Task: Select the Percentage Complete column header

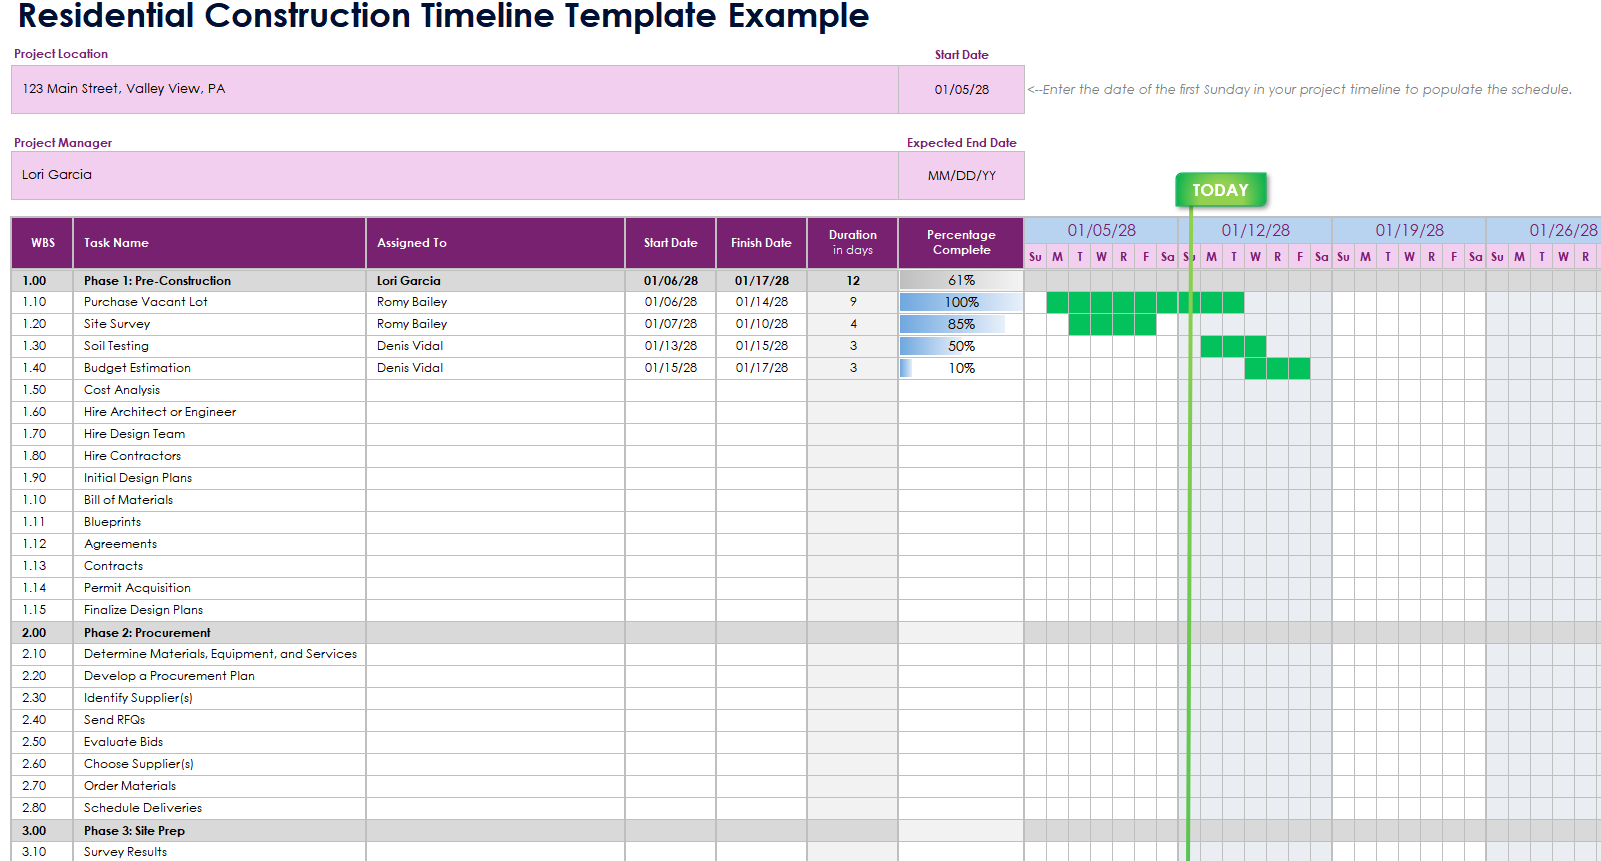Action: click(x=961, y=243)
